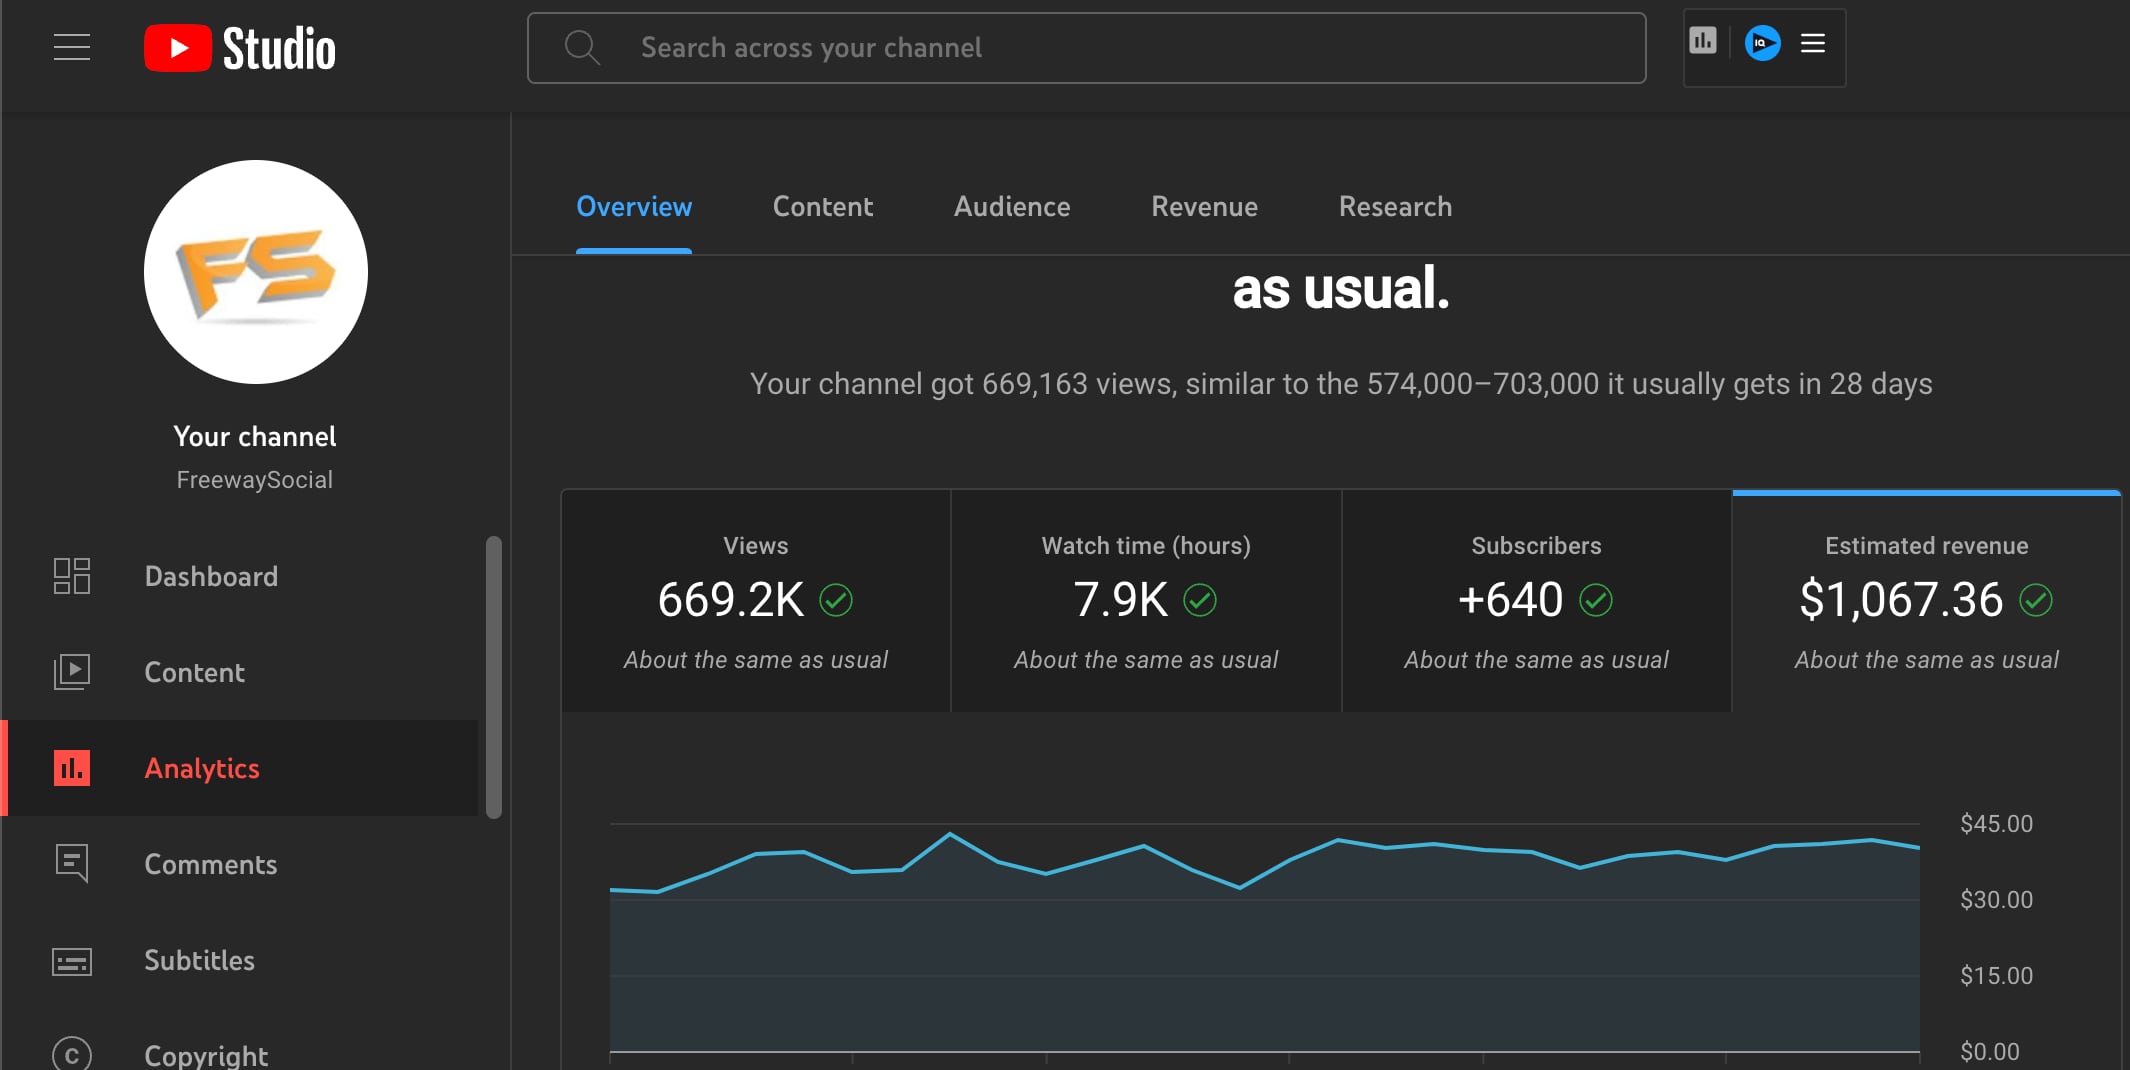The height and width of the screenshot is (1070, 2130).
Task: Click the Copyright circle icon
Action: tap(72, 1054)
